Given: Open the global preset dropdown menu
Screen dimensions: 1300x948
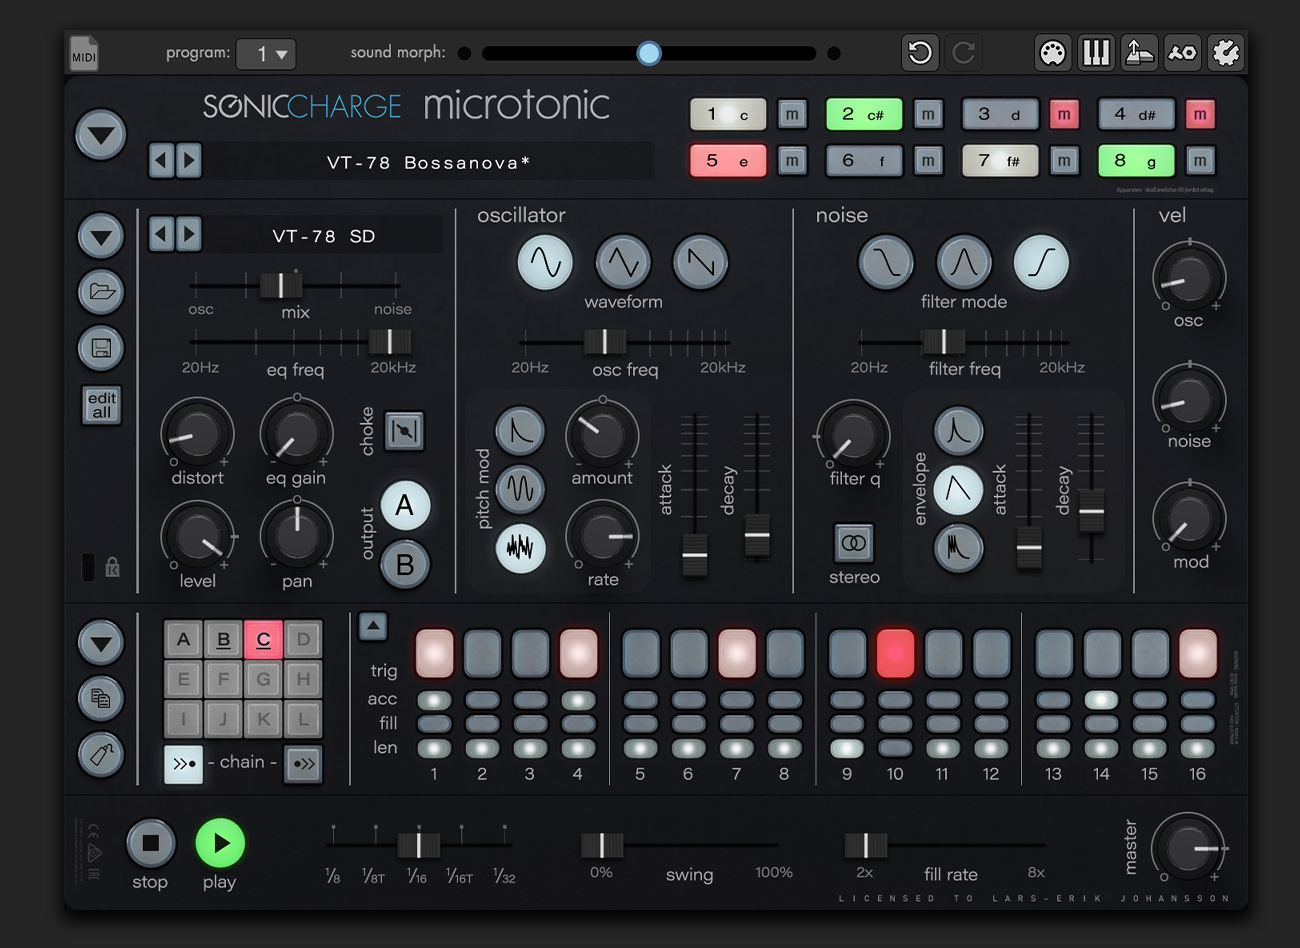Looking at the screenshot, I should 101,135.
